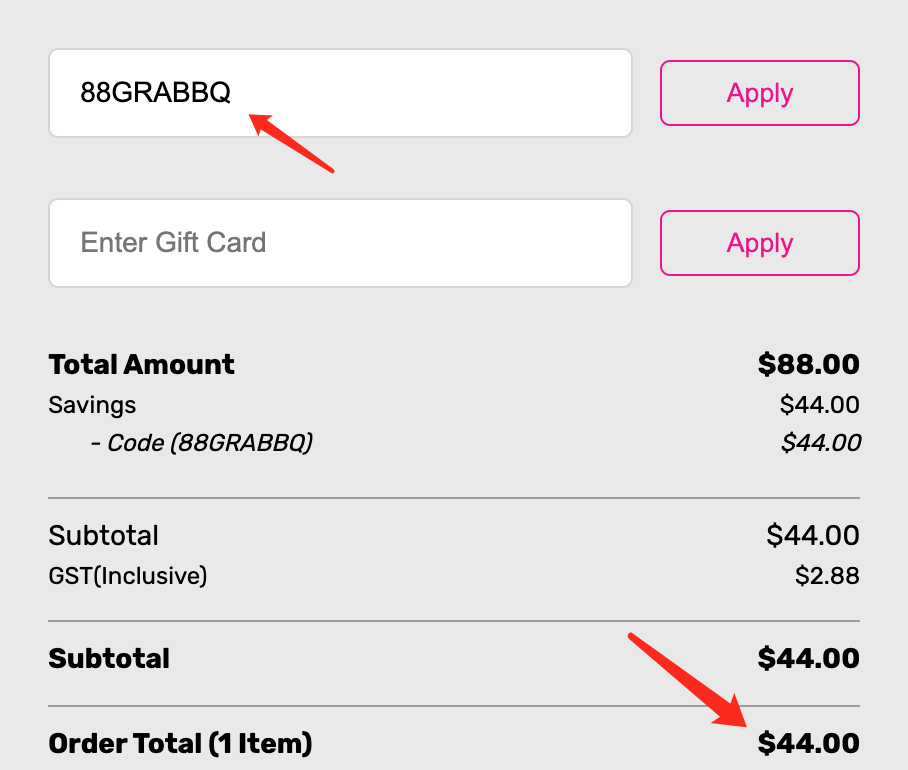Click the promo code field containing 88GRABBQ
The image size is (908, 770).
340,93
